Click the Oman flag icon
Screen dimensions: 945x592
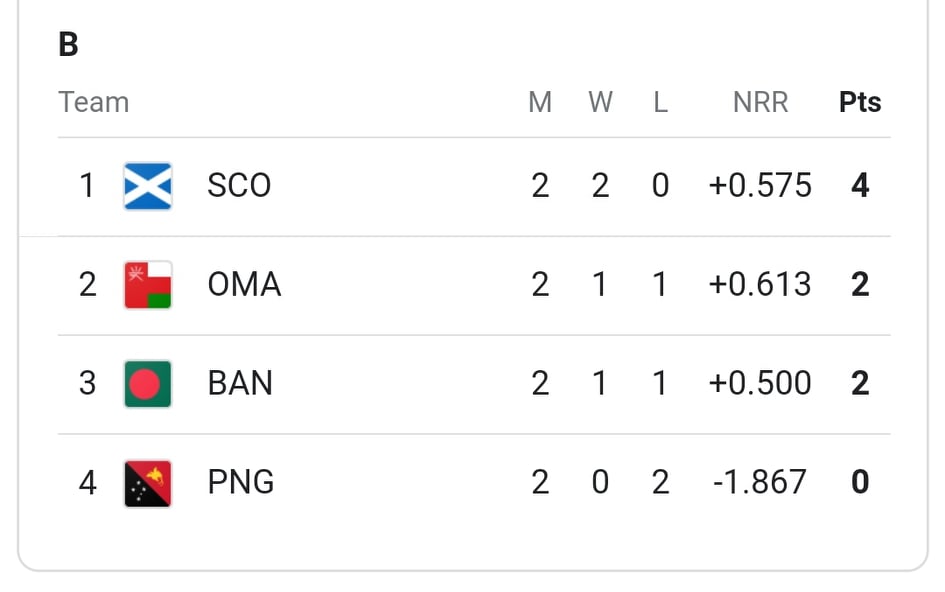click(x=148, y=285)
